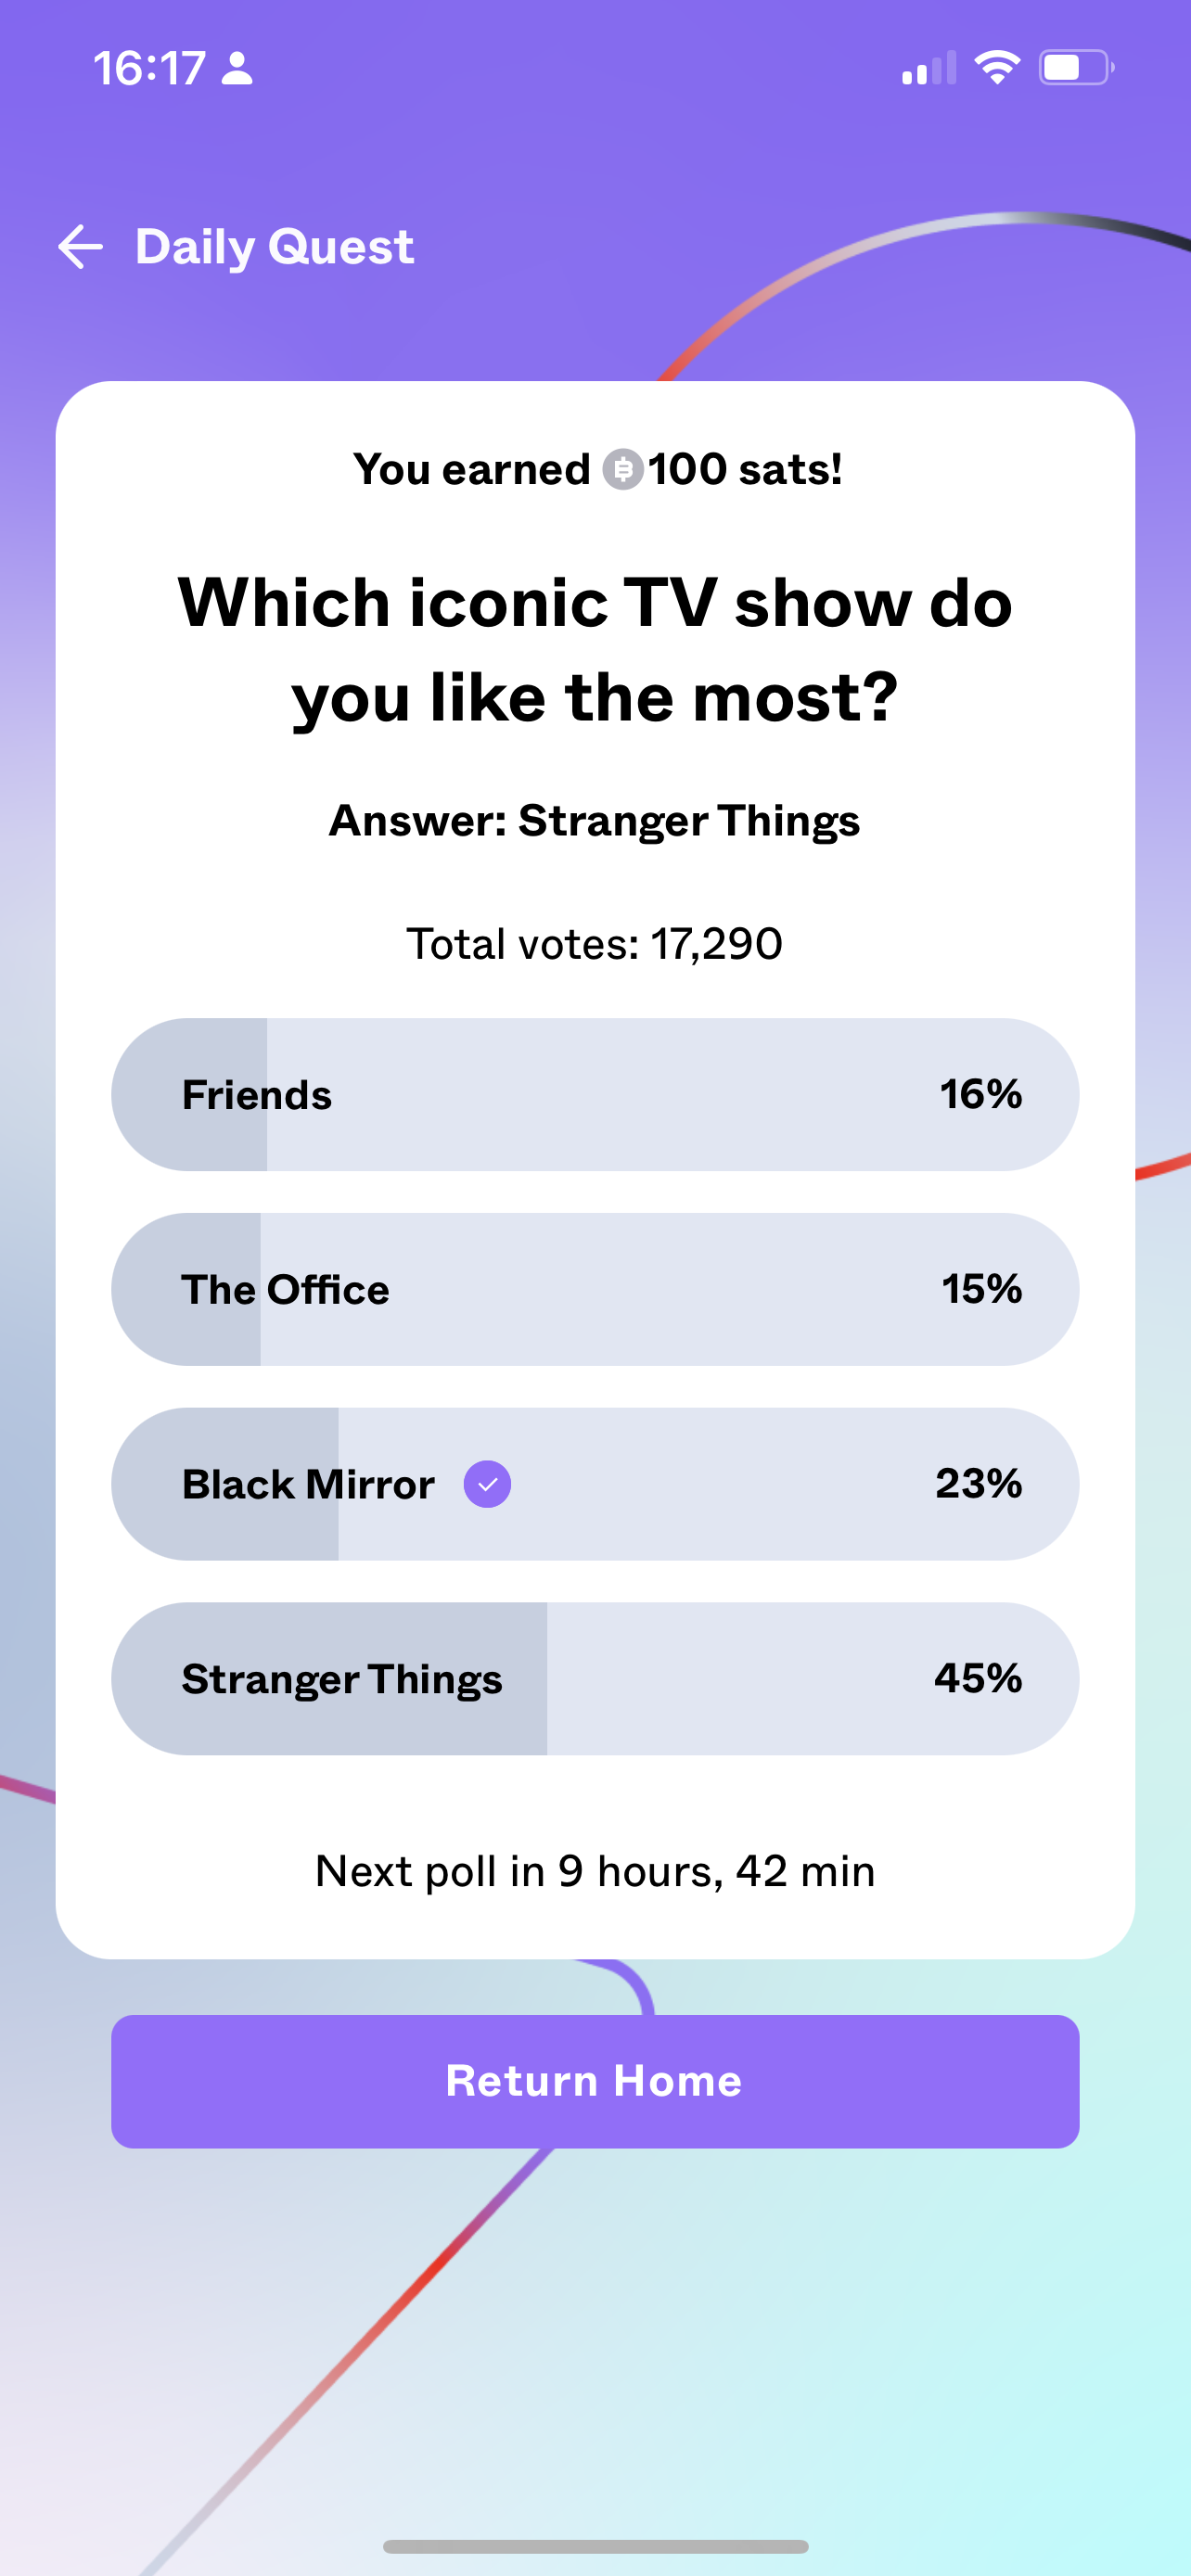1191x2576 pixels.
Task: Click the 16% result on Friends
Action: 980,1094
